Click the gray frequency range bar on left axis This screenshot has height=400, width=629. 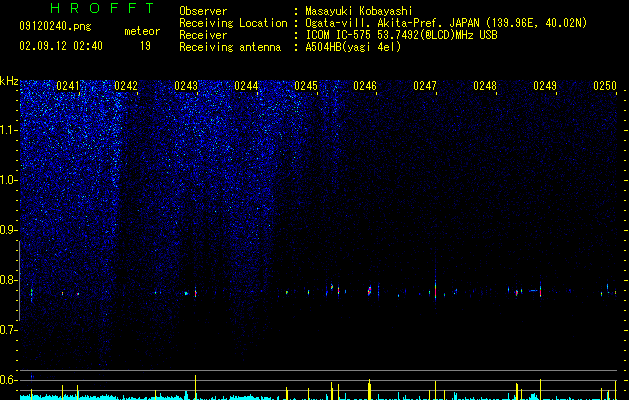(19, 281)
